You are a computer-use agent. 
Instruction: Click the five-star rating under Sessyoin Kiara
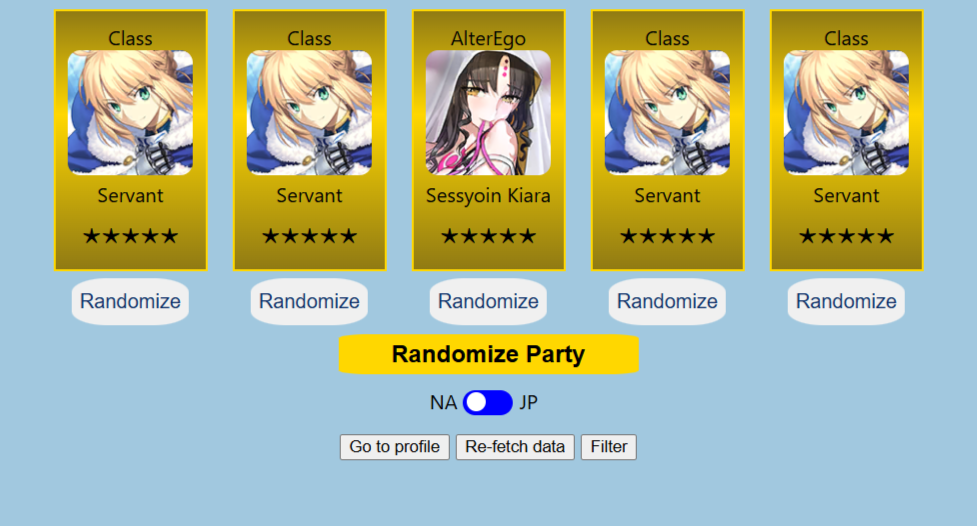coord(488,236)
